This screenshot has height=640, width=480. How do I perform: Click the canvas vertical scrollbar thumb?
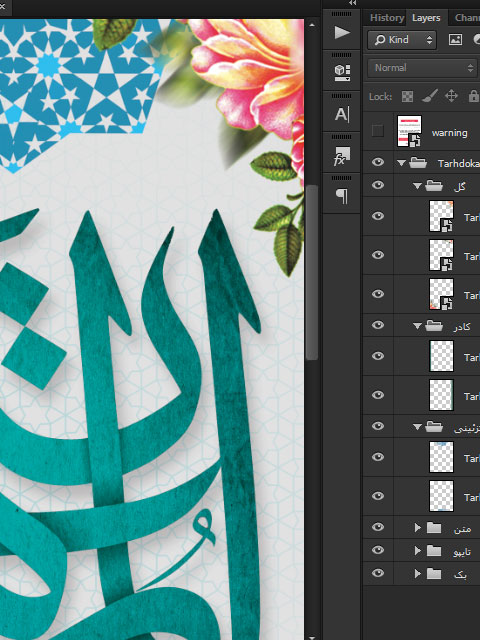[x=312, y=273]
